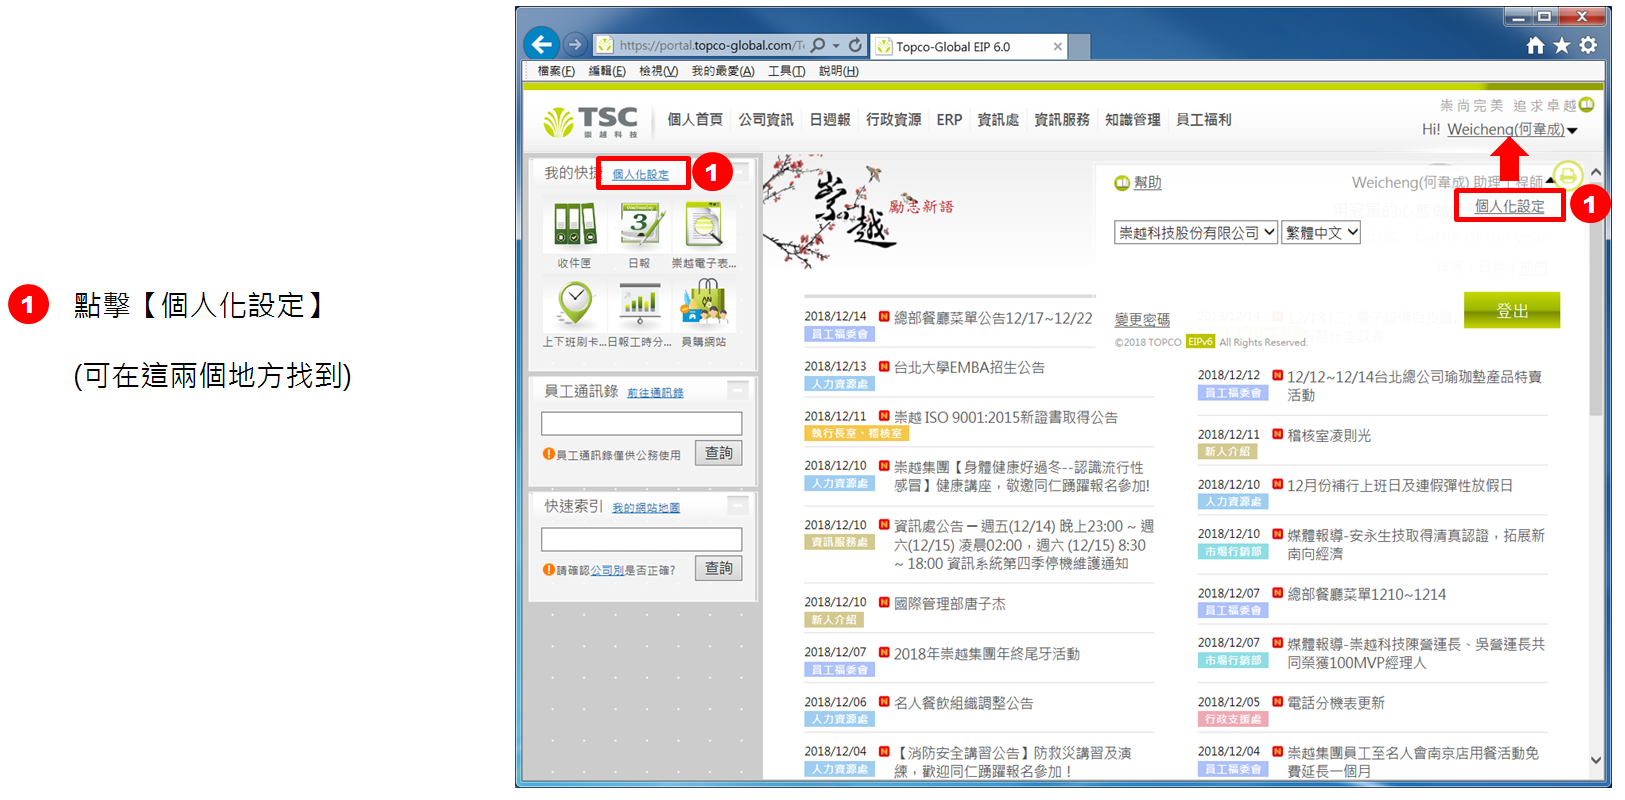Click the browser back arrow button
The height and width of the screenshot is (800, 1625).
tap(541, 44)
